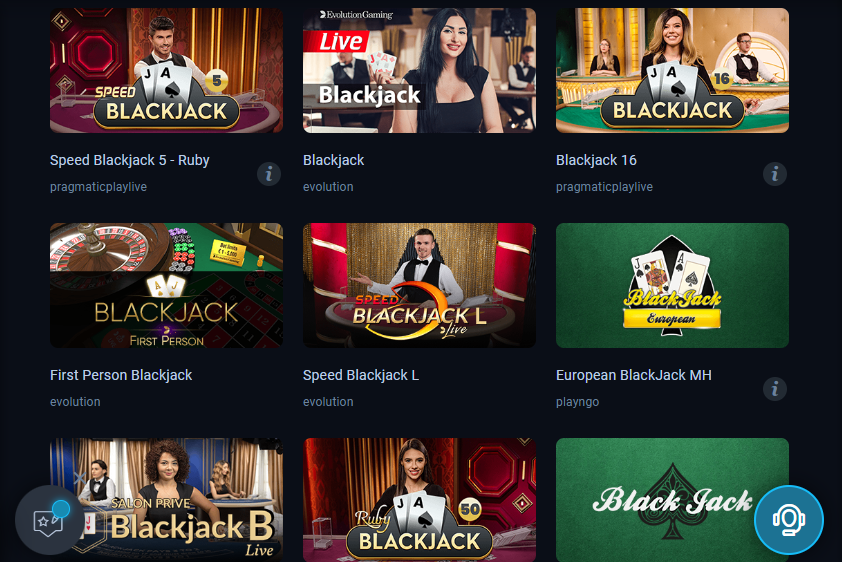
Task: Open the First Person Blackjack title link
Action: (121, 375)
